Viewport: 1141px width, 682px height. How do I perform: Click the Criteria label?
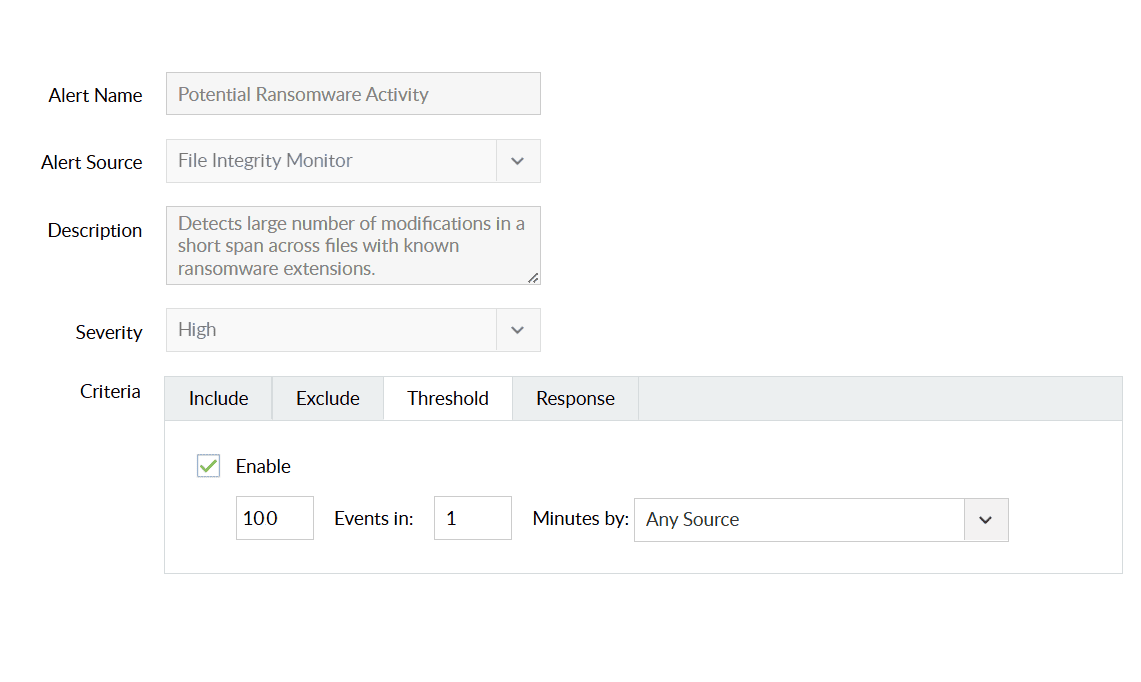[110, 391]
